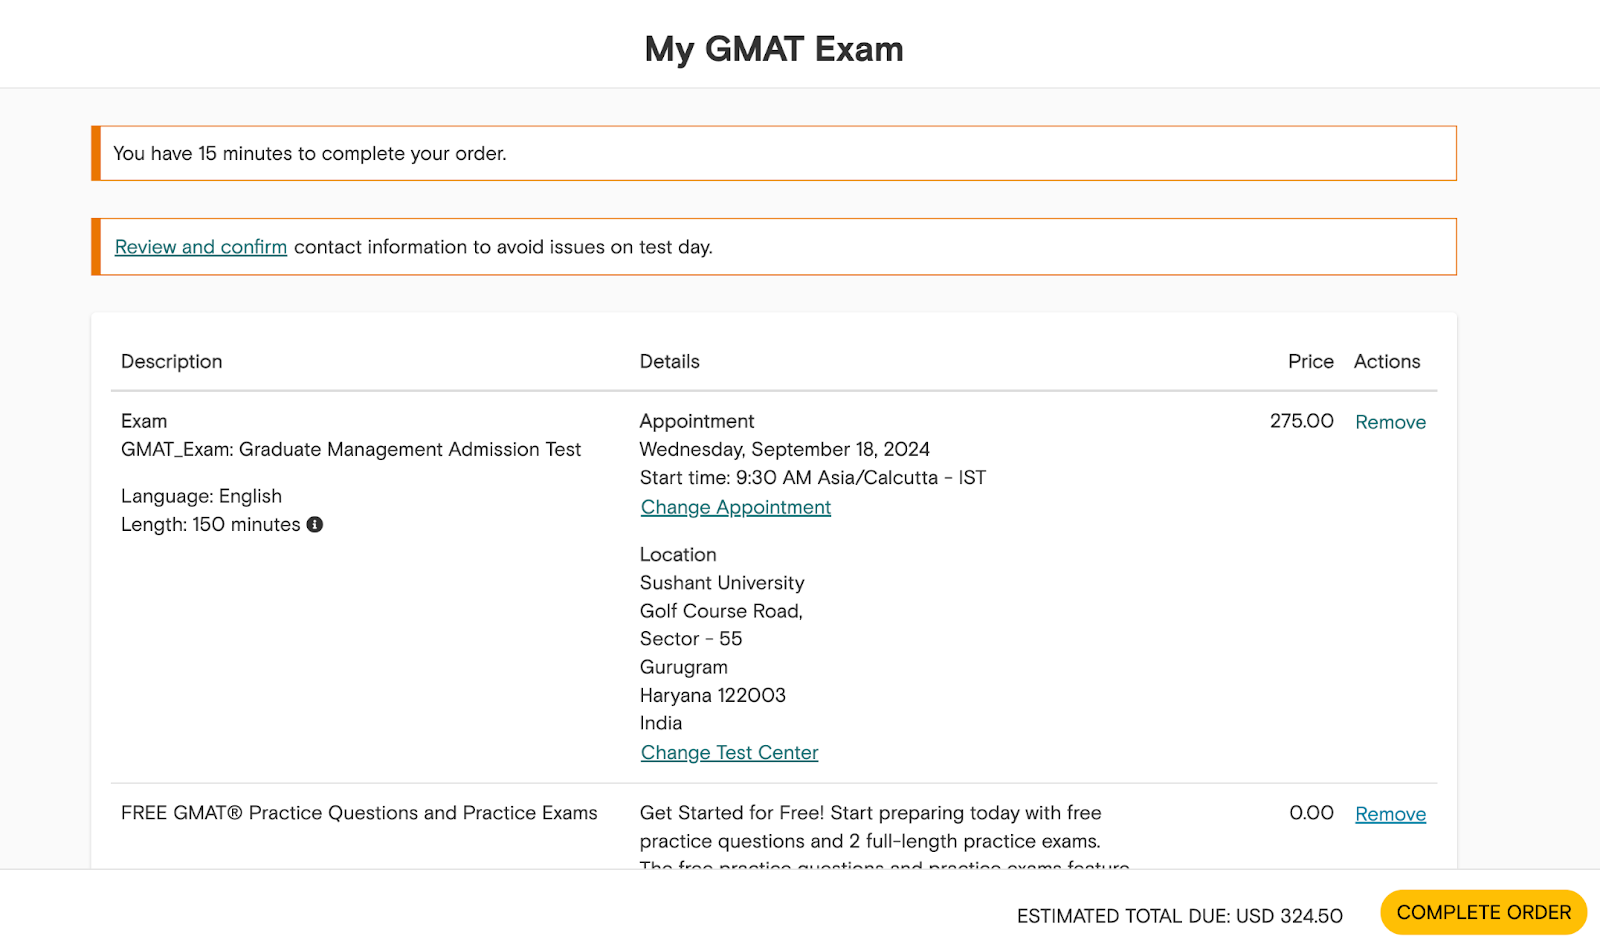The image size is (1600, 952).
Task: Remove the GMAT Exam item priced 275.00
Action: coord(1390,422)
